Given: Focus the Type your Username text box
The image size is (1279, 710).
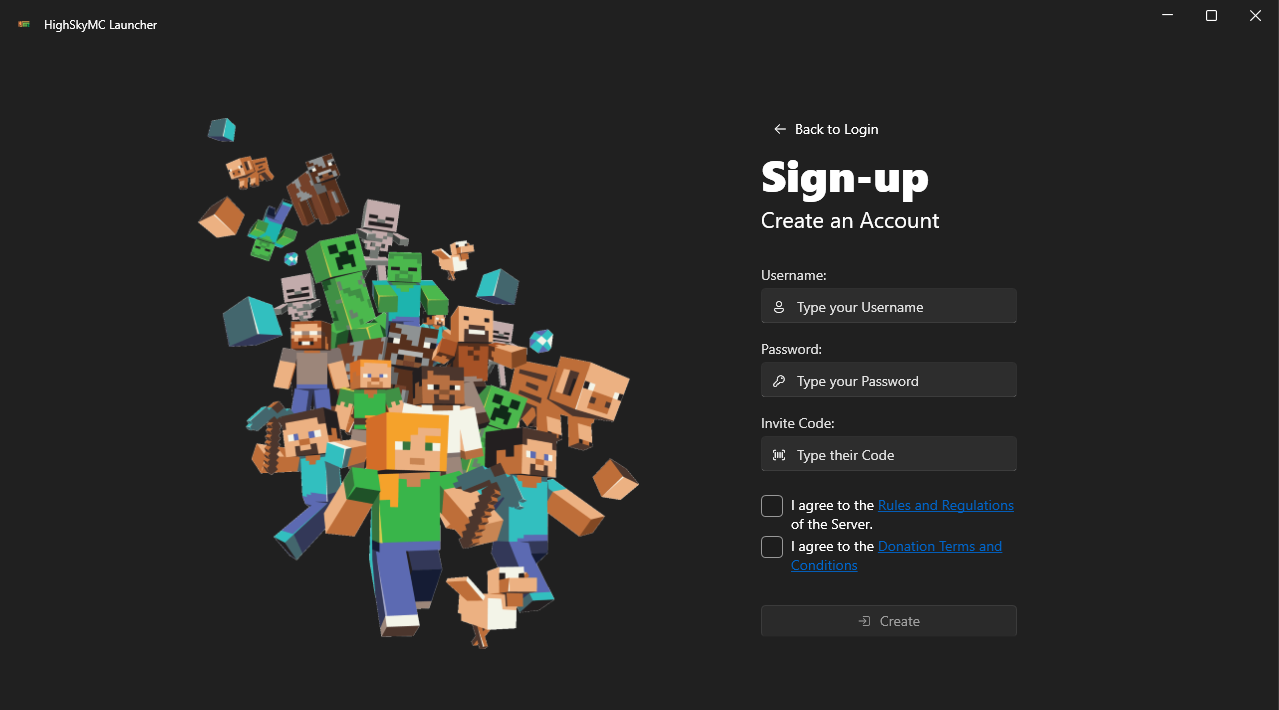Looking at the screenshot, I should 900,307.
